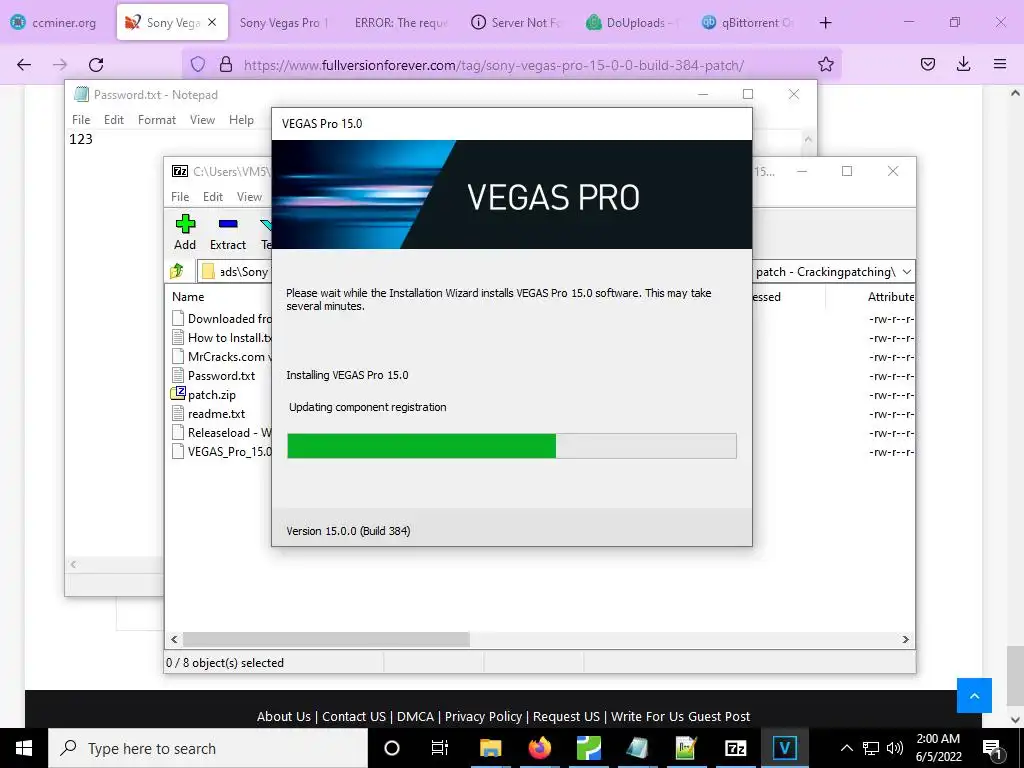This screenshot has height=768, width=1024.
Task: Click the blue scroll-to-top button
Action: [x=974, y=696]
